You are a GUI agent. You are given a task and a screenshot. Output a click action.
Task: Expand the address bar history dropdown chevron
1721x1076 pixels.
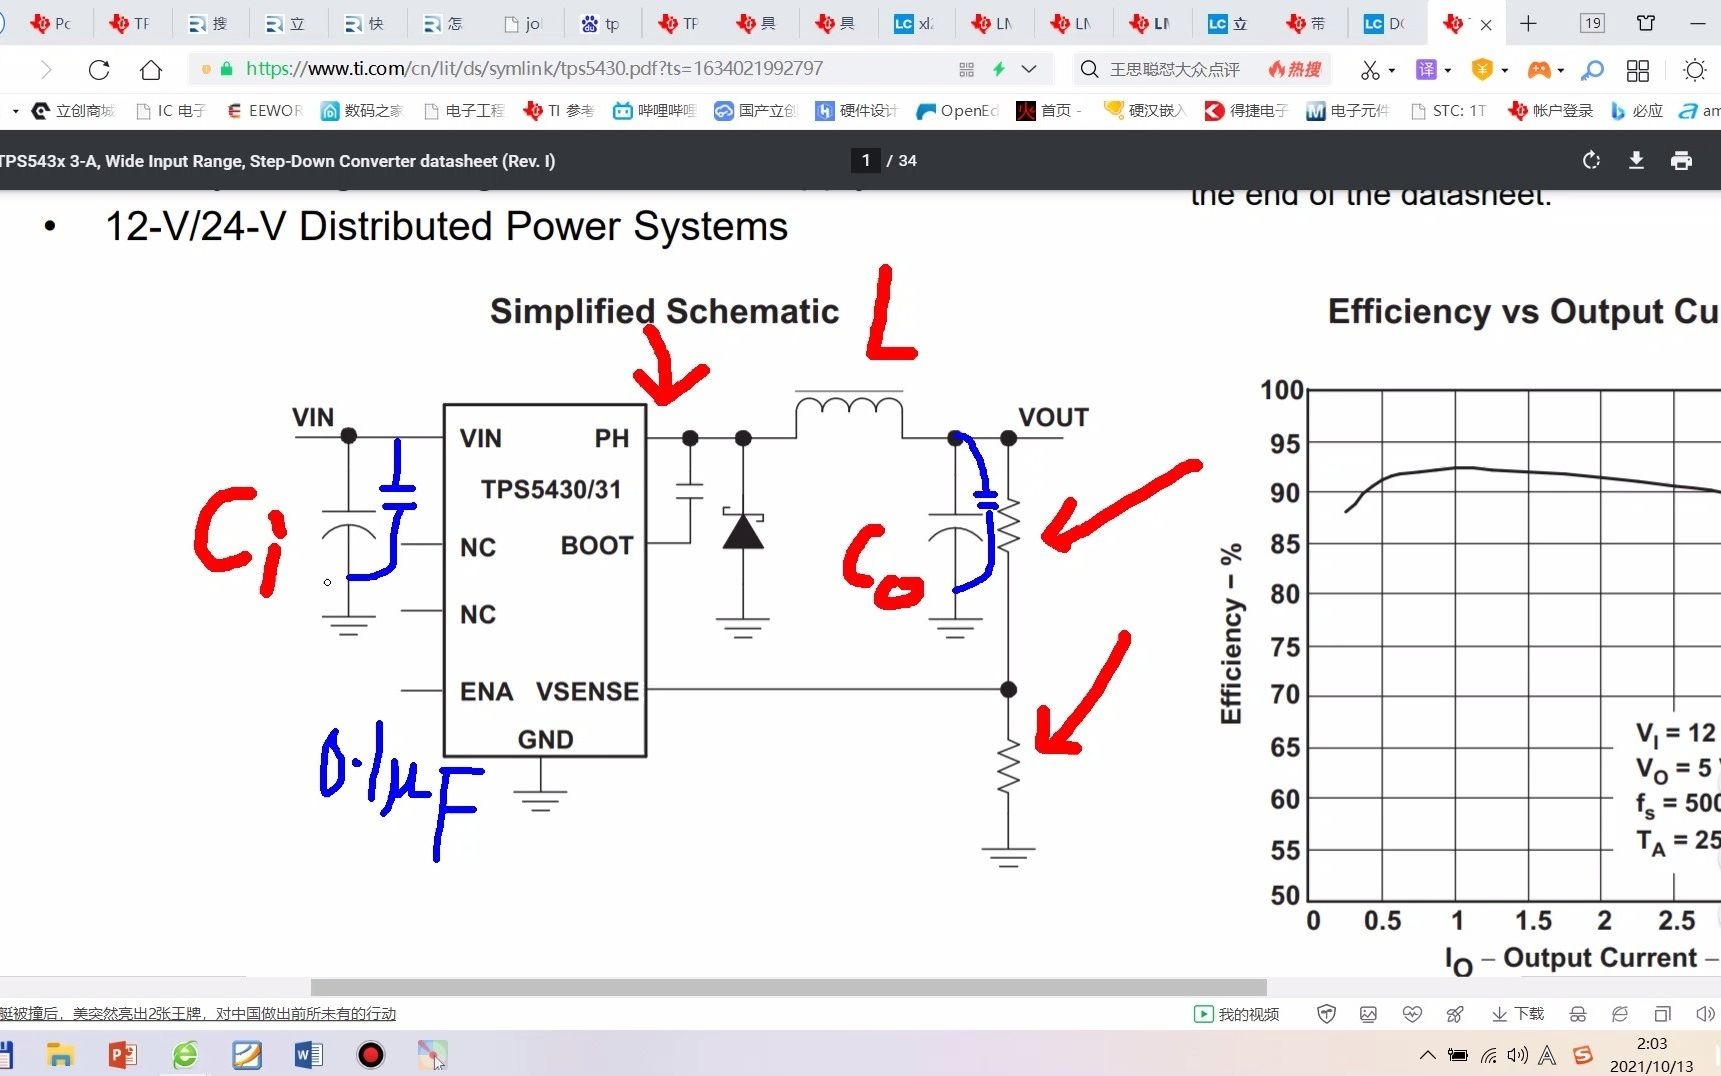(x=1029, y=70)
